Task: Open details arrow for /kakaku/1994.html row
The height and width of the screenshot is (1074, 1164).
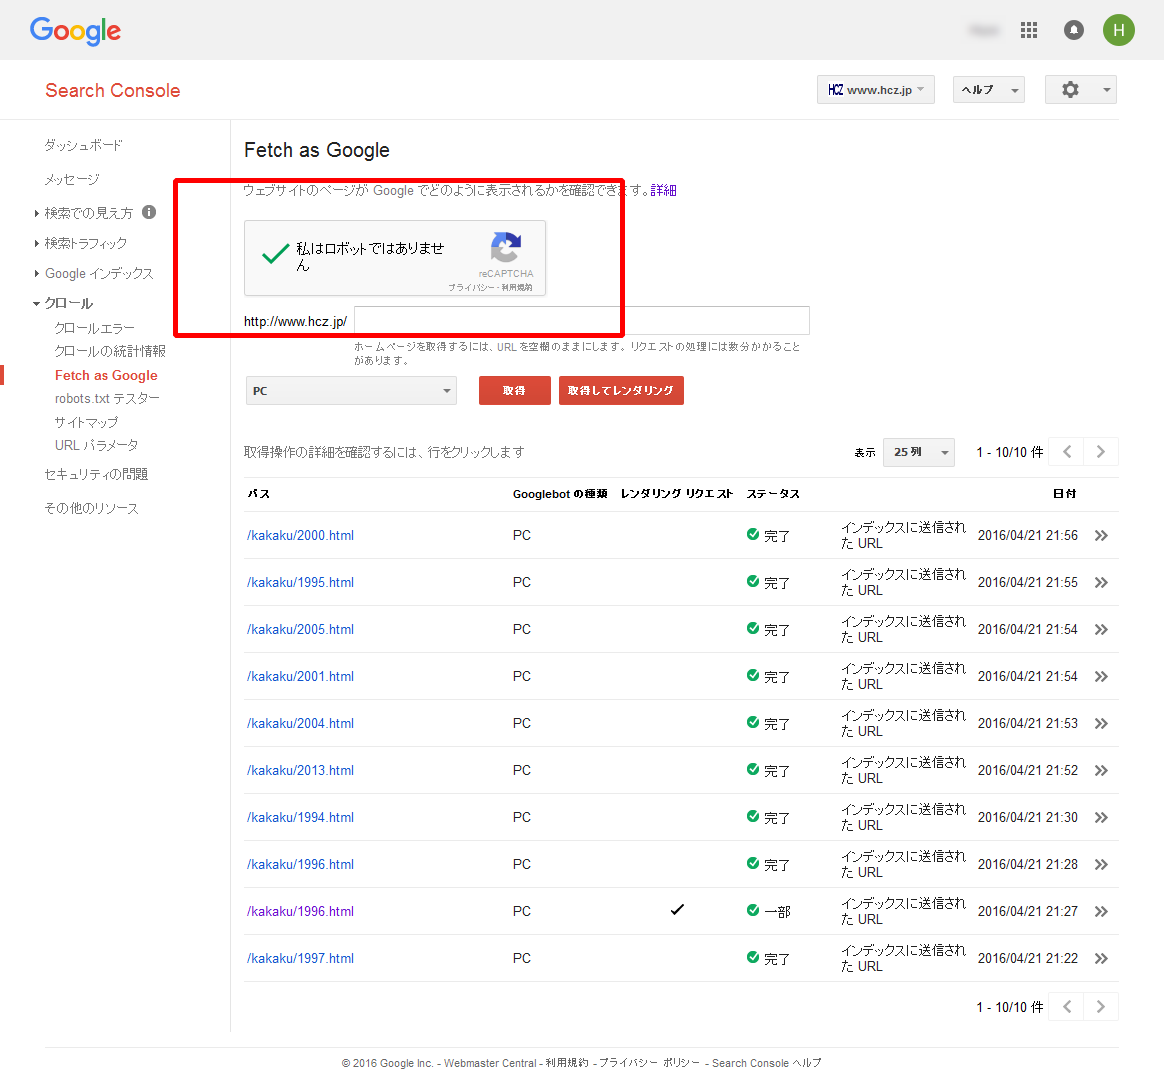Action: tap(1101, 817)
